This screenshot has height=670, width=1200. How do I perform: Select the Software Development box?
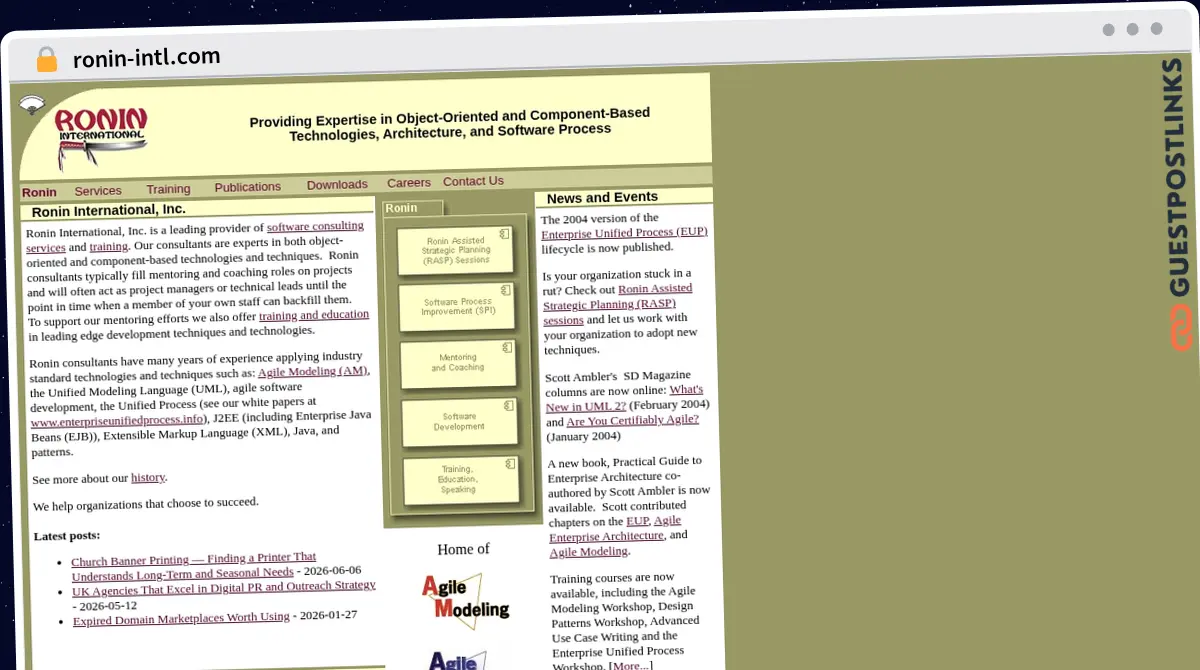click(459, 422)
